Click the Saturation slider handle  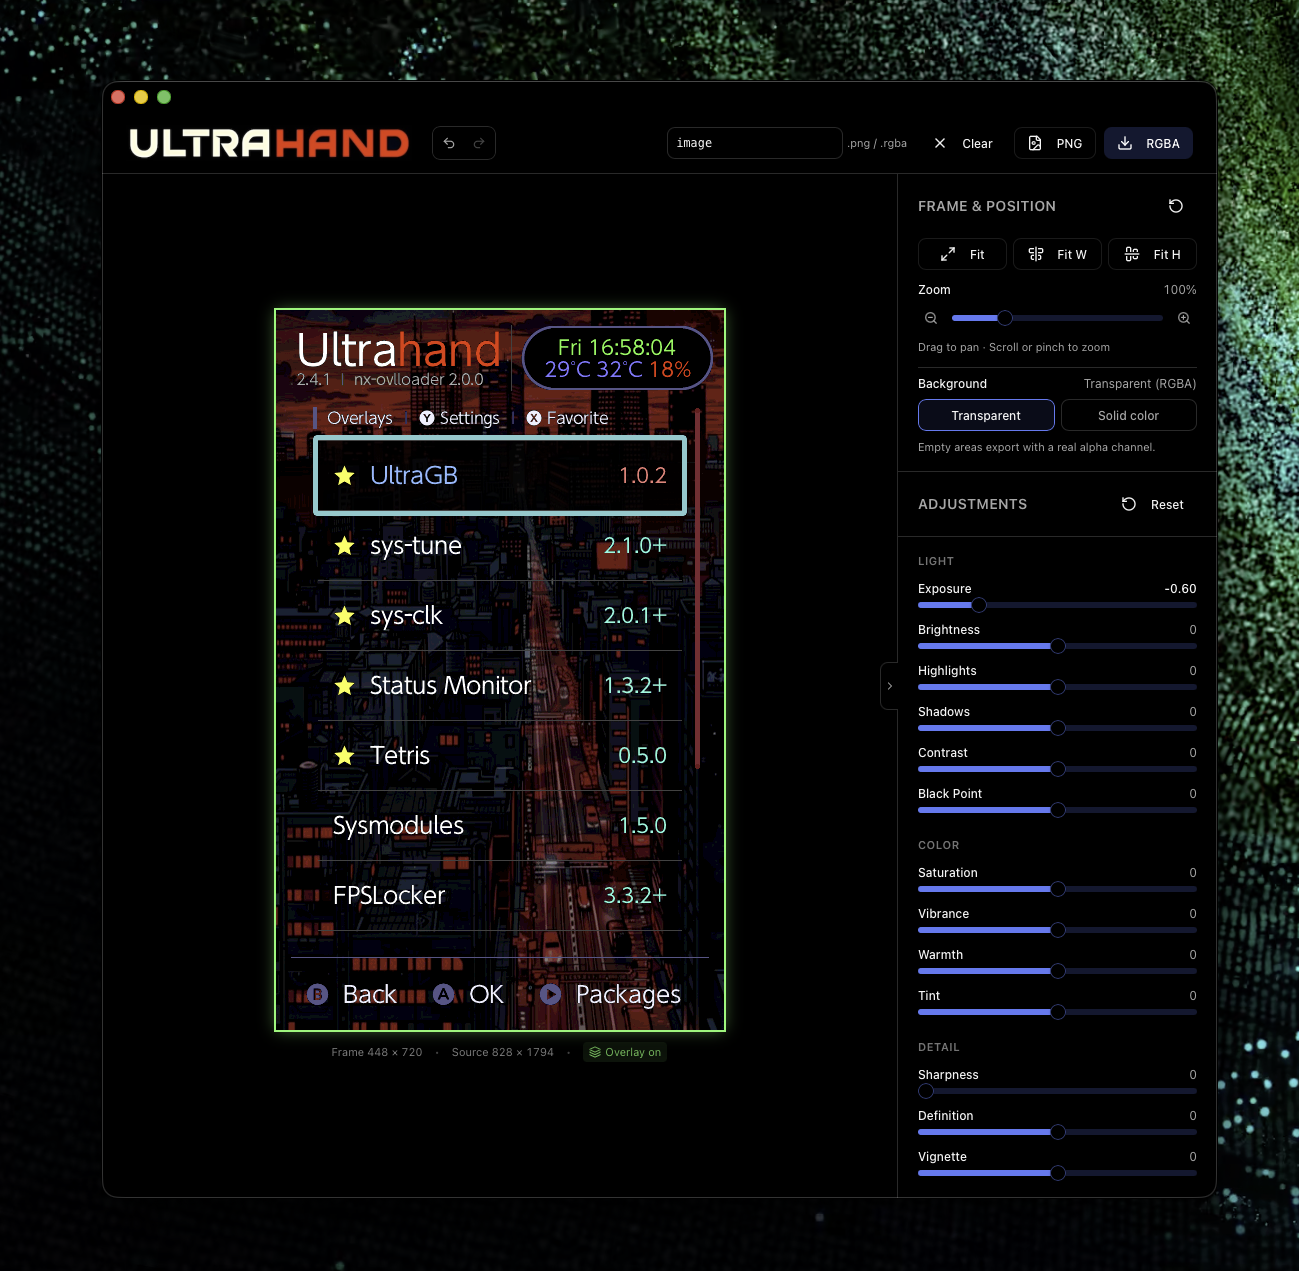1058,889
